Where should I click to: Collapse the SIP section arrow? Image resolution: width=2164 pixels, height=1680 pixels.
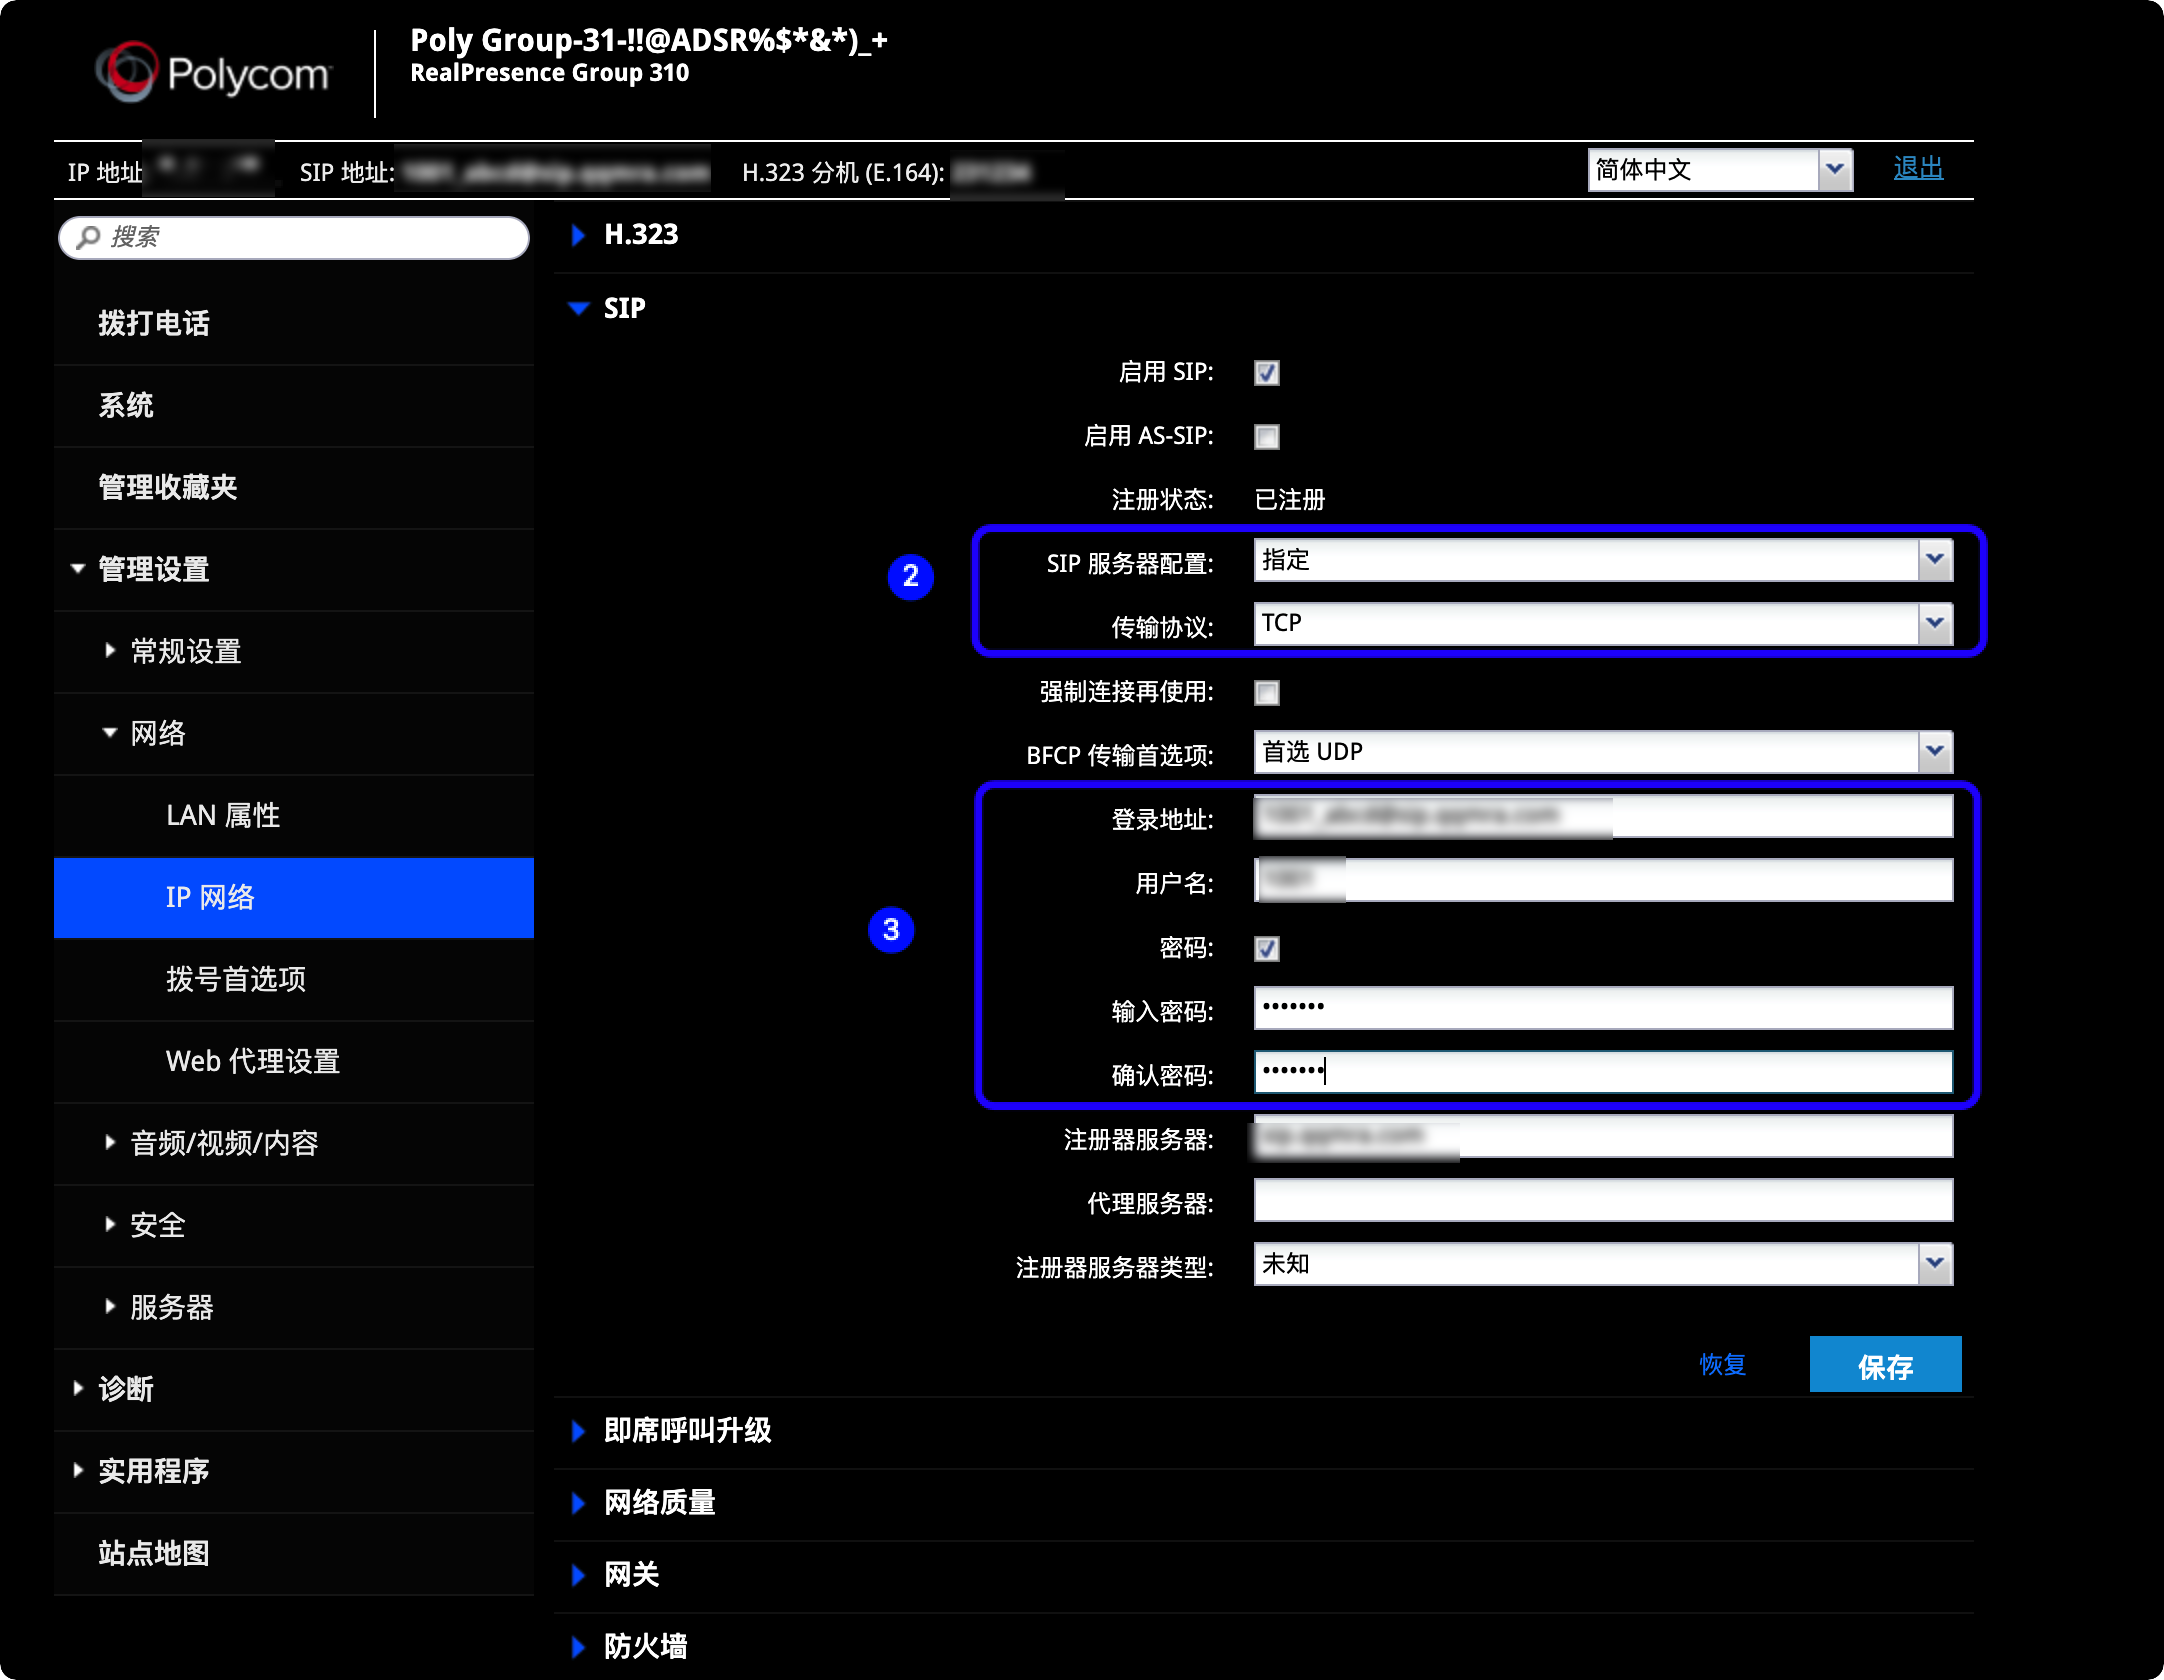click(578, 308)
